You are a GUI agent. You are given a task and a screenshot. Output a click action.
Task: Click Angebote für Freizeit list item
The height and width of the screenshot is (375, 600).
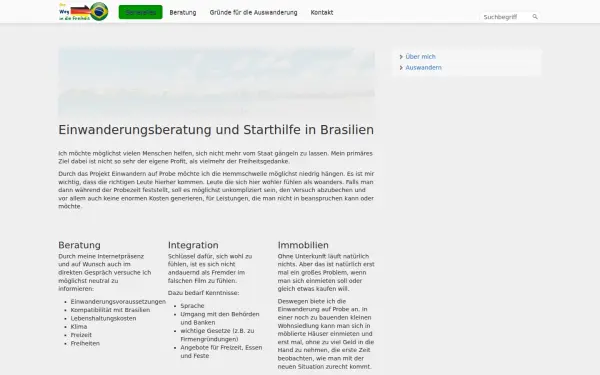(221, 352)
